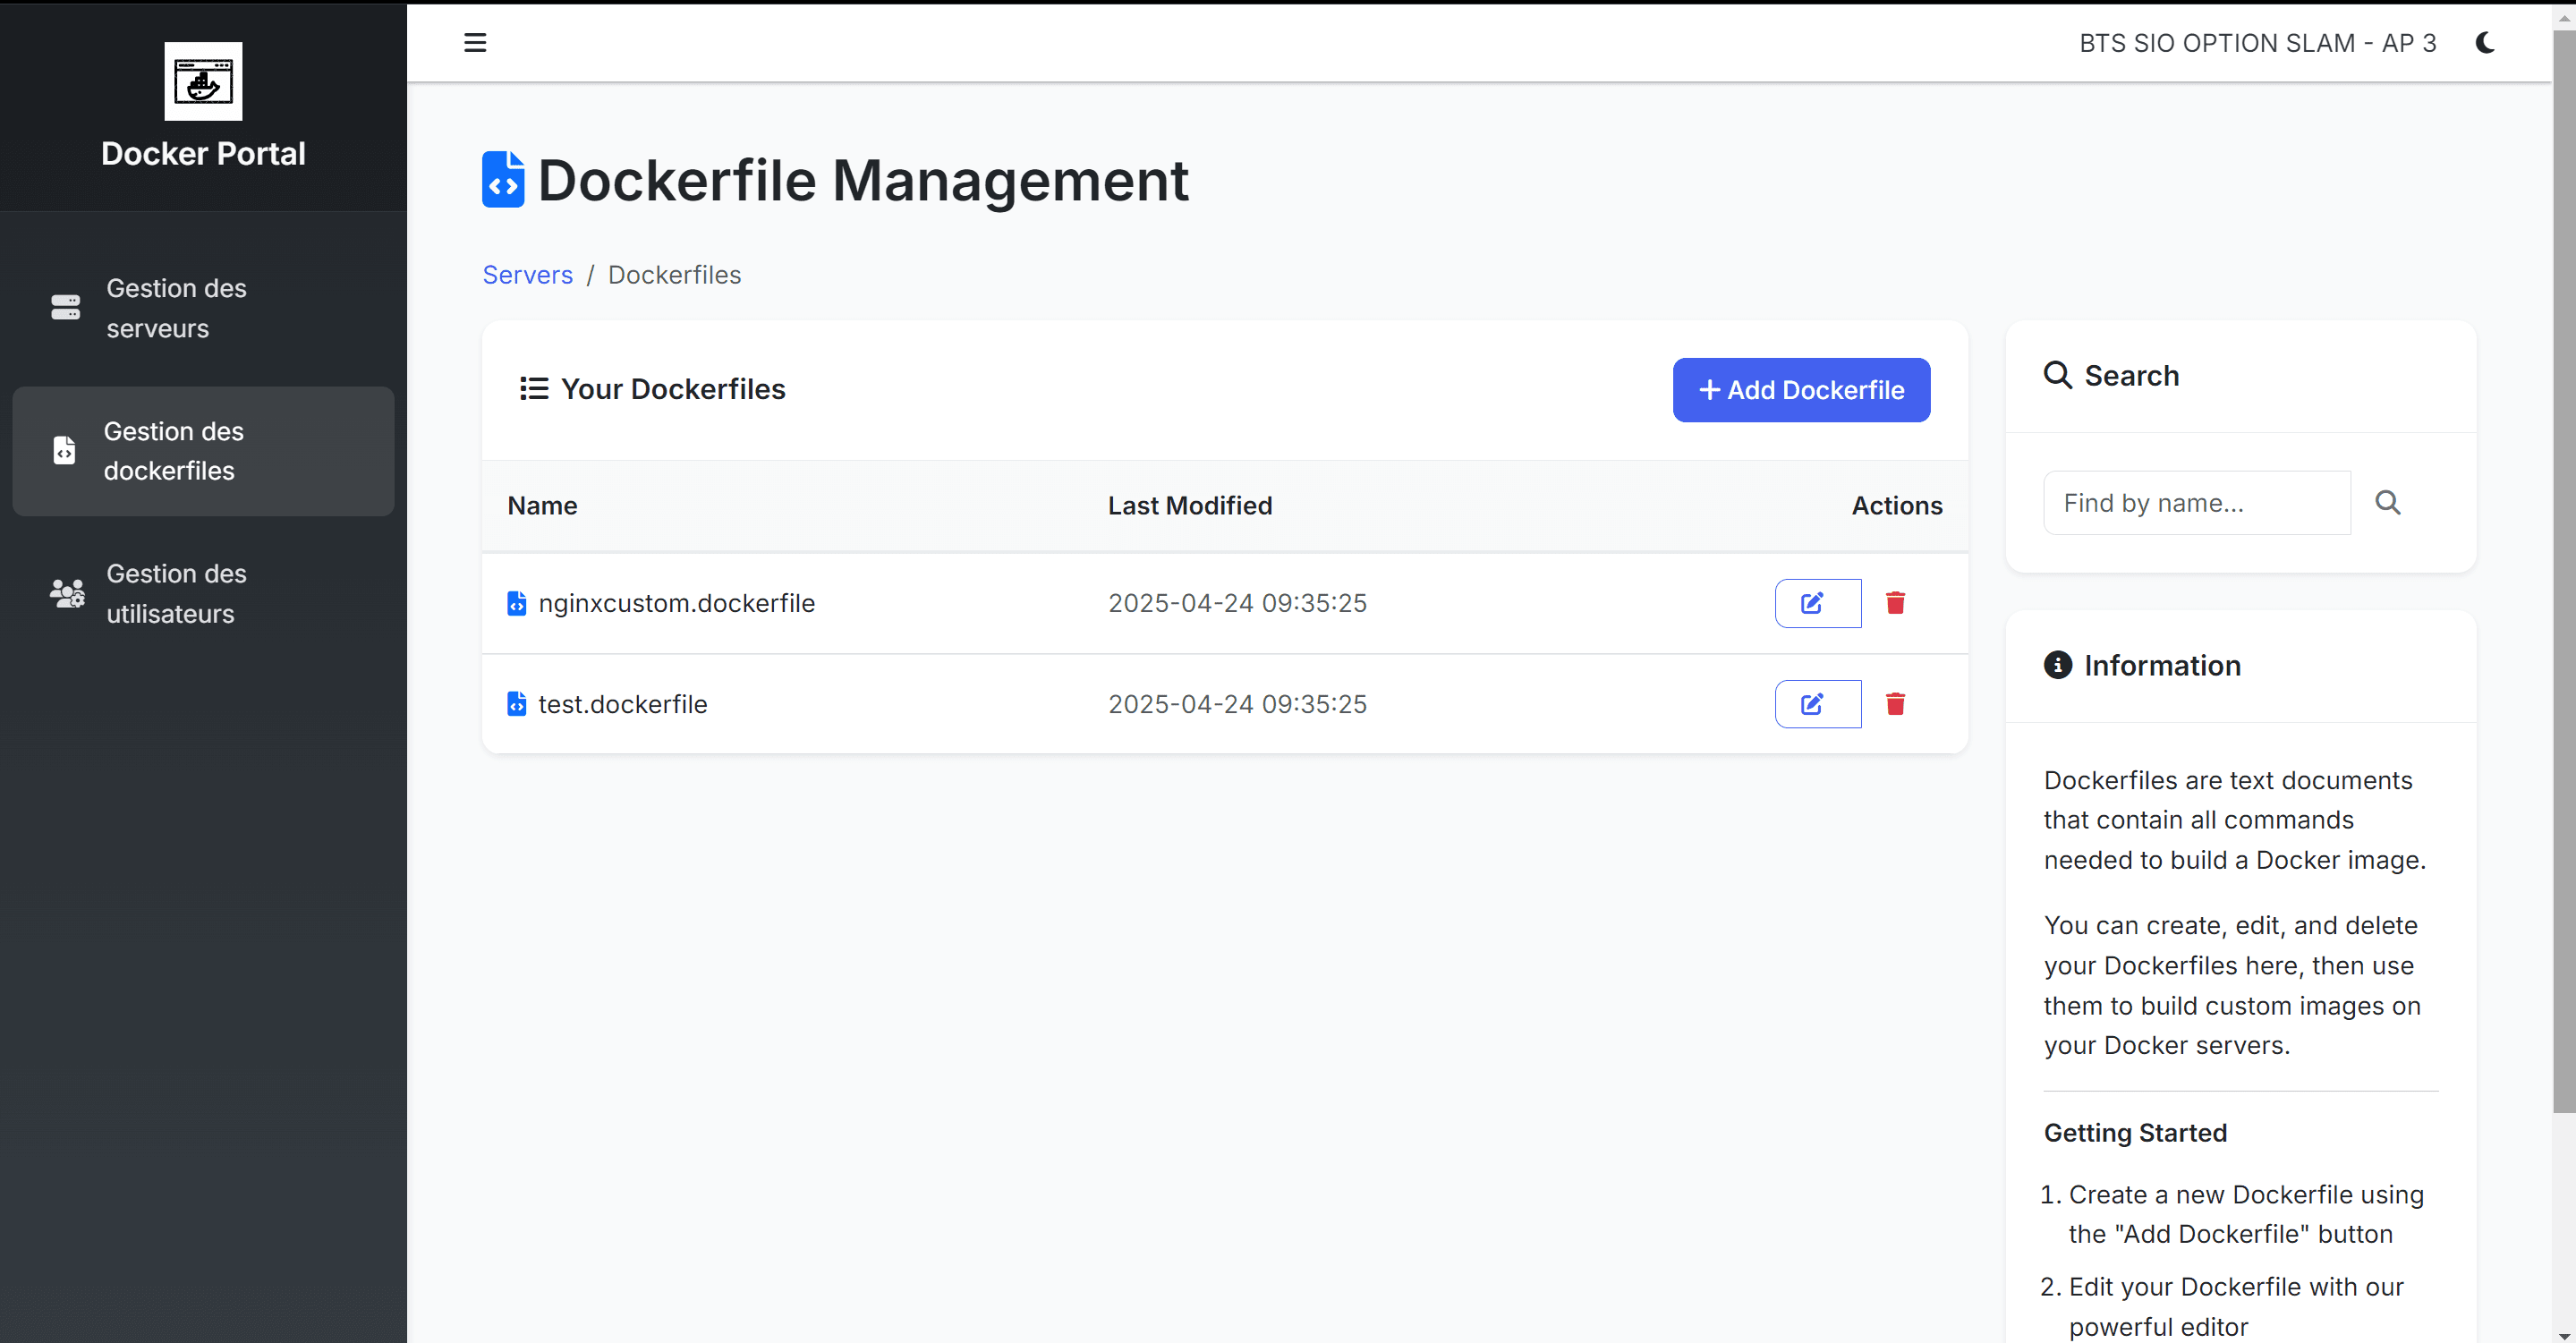Select the Gestion des serveurs sidebar icon
The width and height of the screenshot is (2576, 1343).
point(65,307)
